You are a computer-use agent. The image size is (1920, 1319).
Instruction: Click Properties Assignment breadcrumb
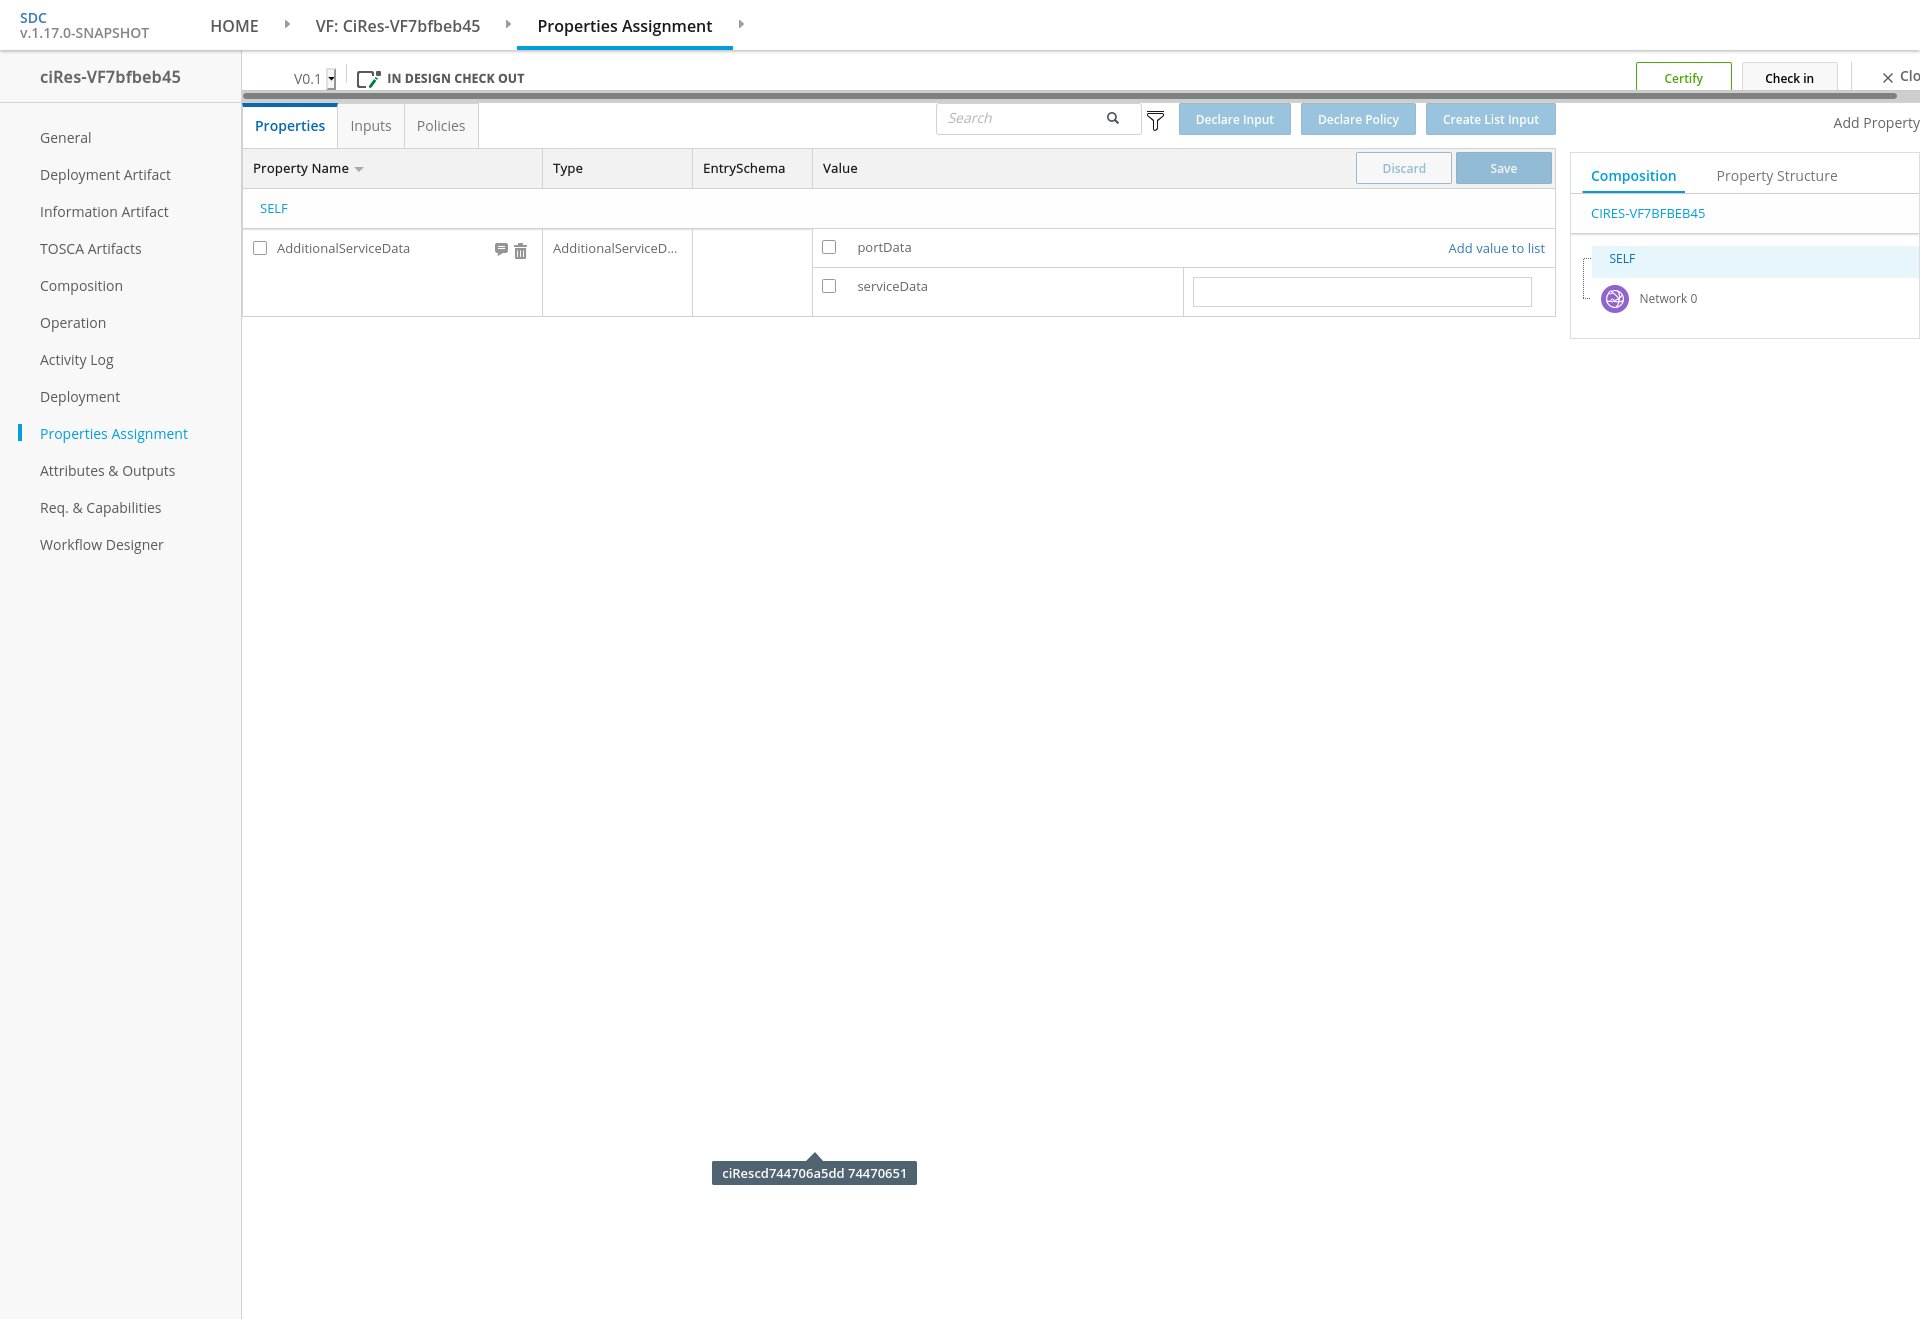coord(625,26)
